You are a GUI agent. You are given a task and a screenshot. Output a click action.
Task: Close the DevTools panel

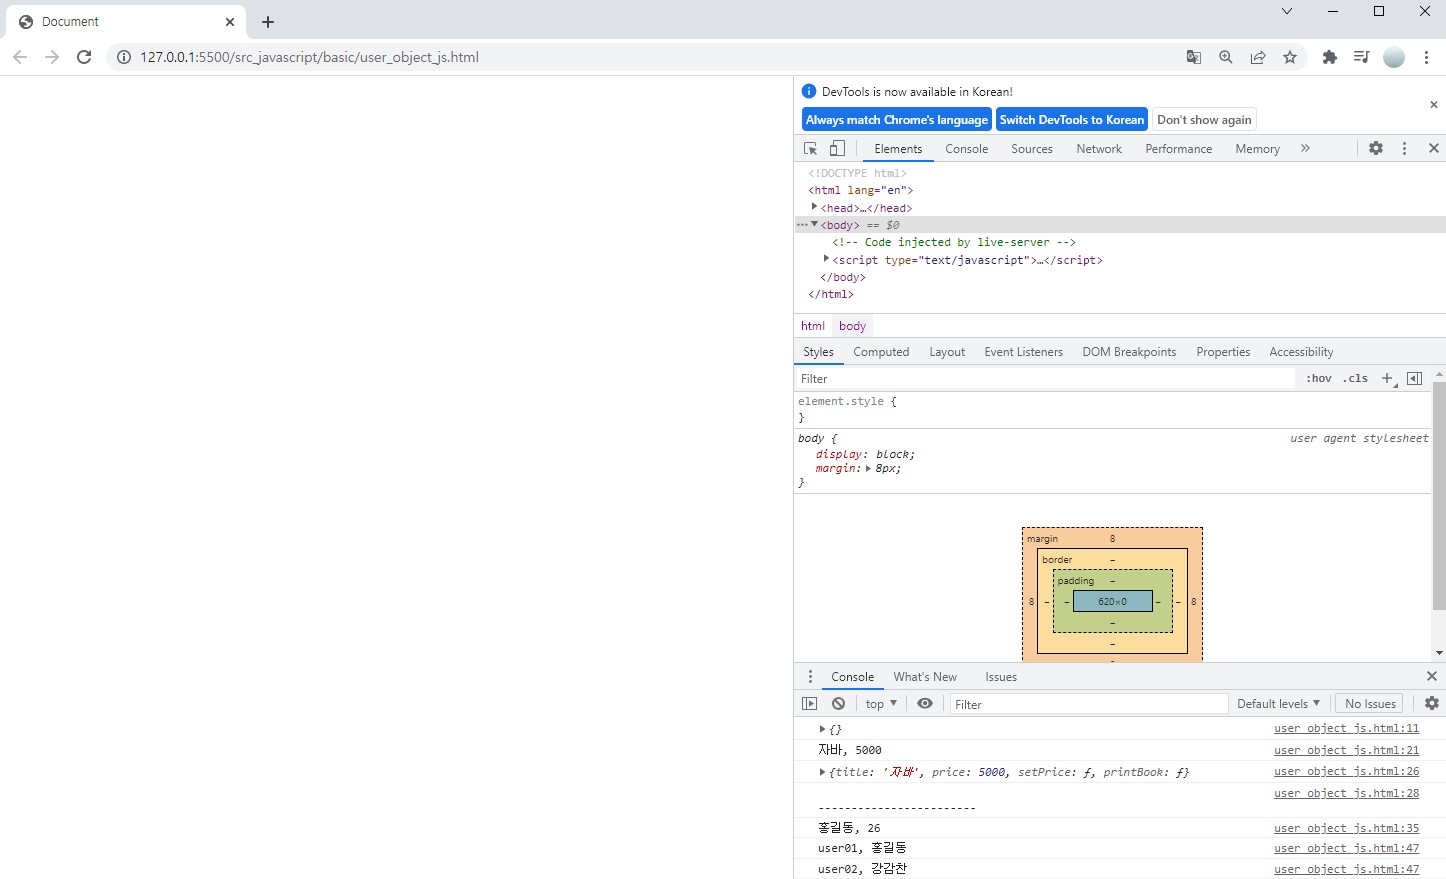click(1434, 148)
